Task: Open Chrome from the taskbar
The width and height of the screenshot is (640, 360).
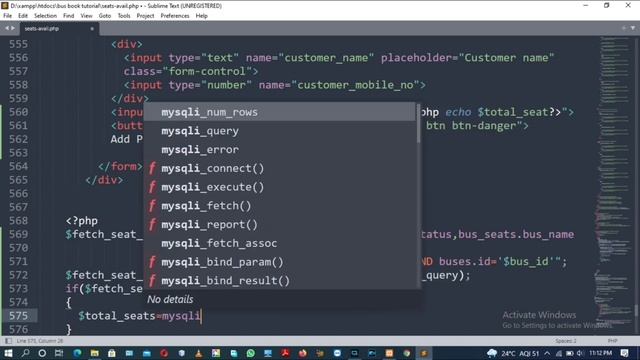Action: point(407,353)
